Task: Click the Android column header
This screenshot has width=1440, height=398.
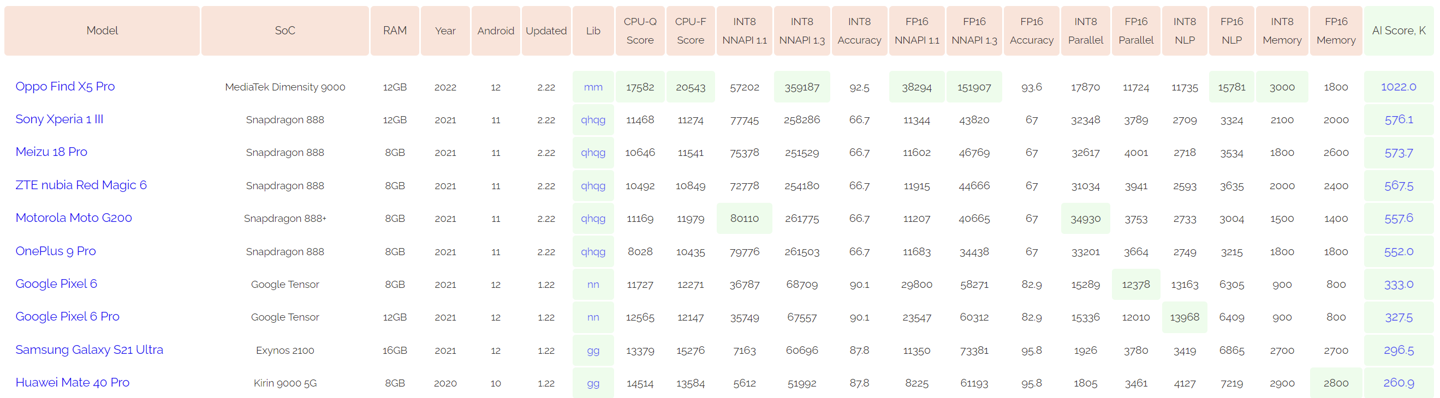Action: pyautogui.click(x=496, y=31)
